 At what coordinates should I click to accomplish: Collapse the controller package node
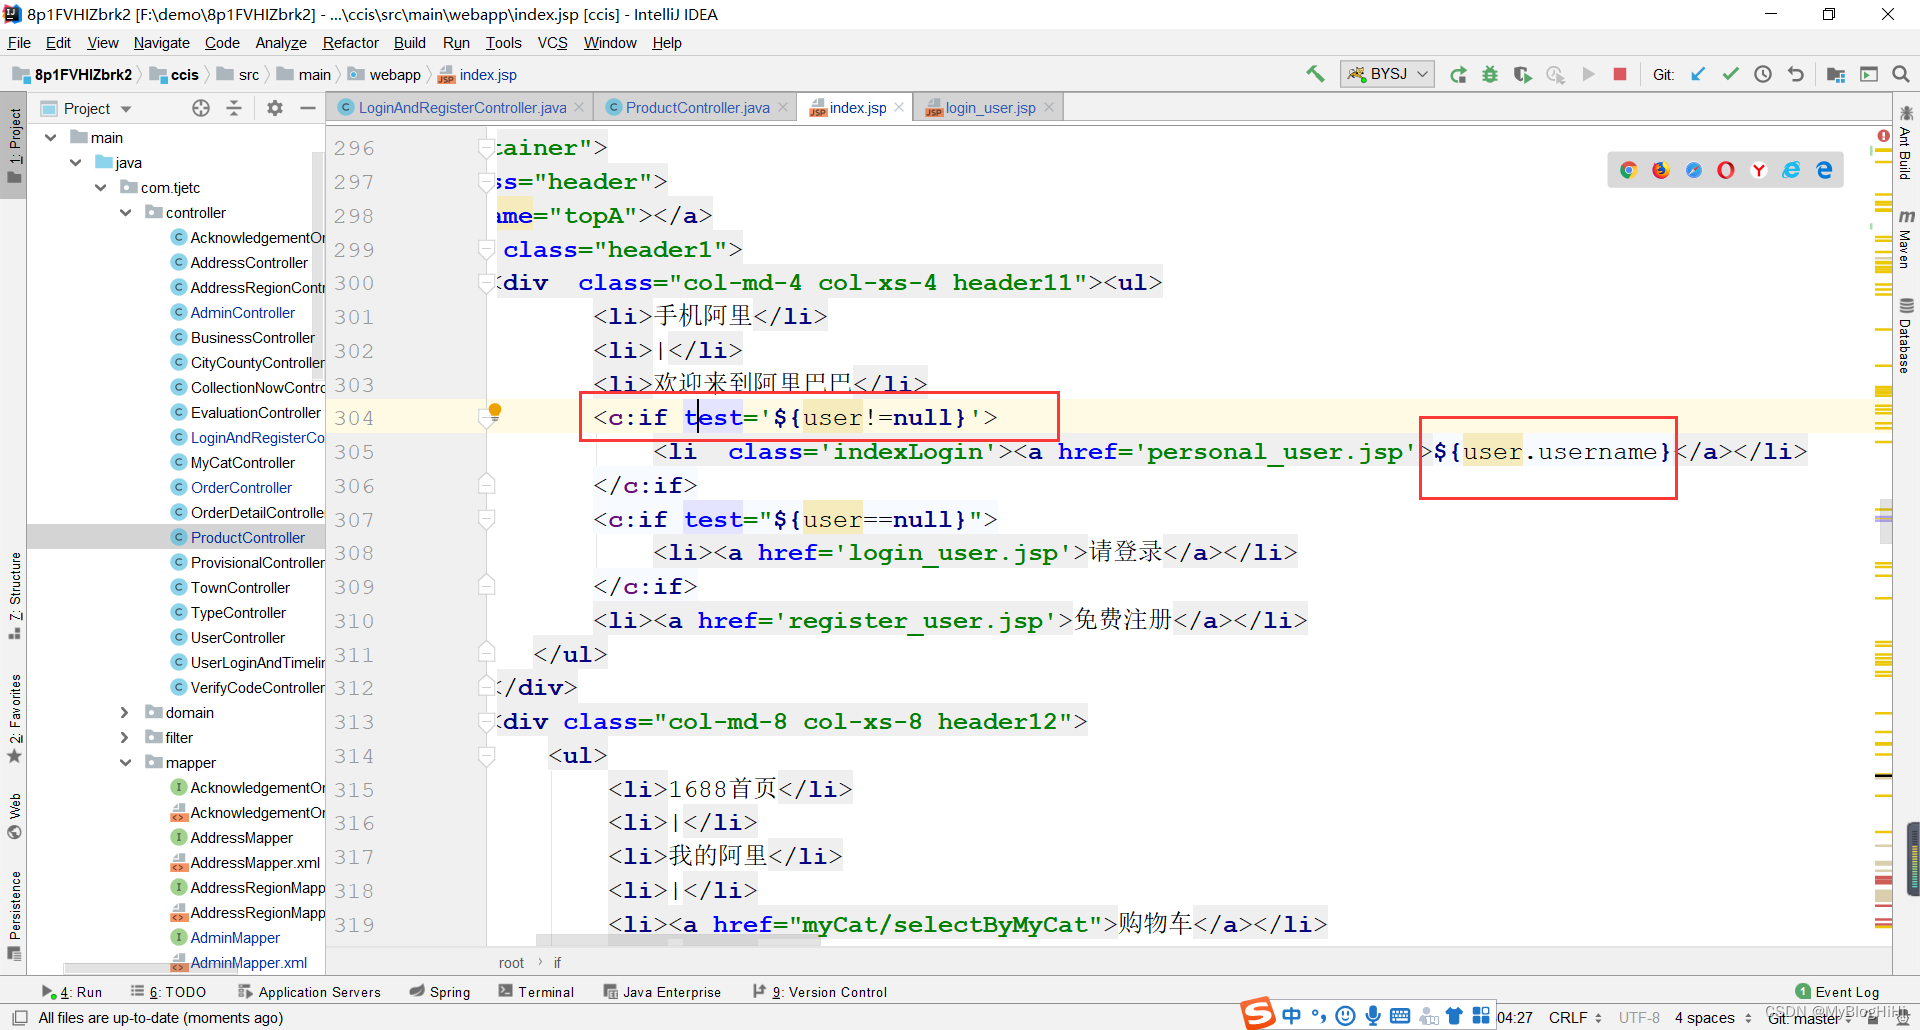[126, 213]
